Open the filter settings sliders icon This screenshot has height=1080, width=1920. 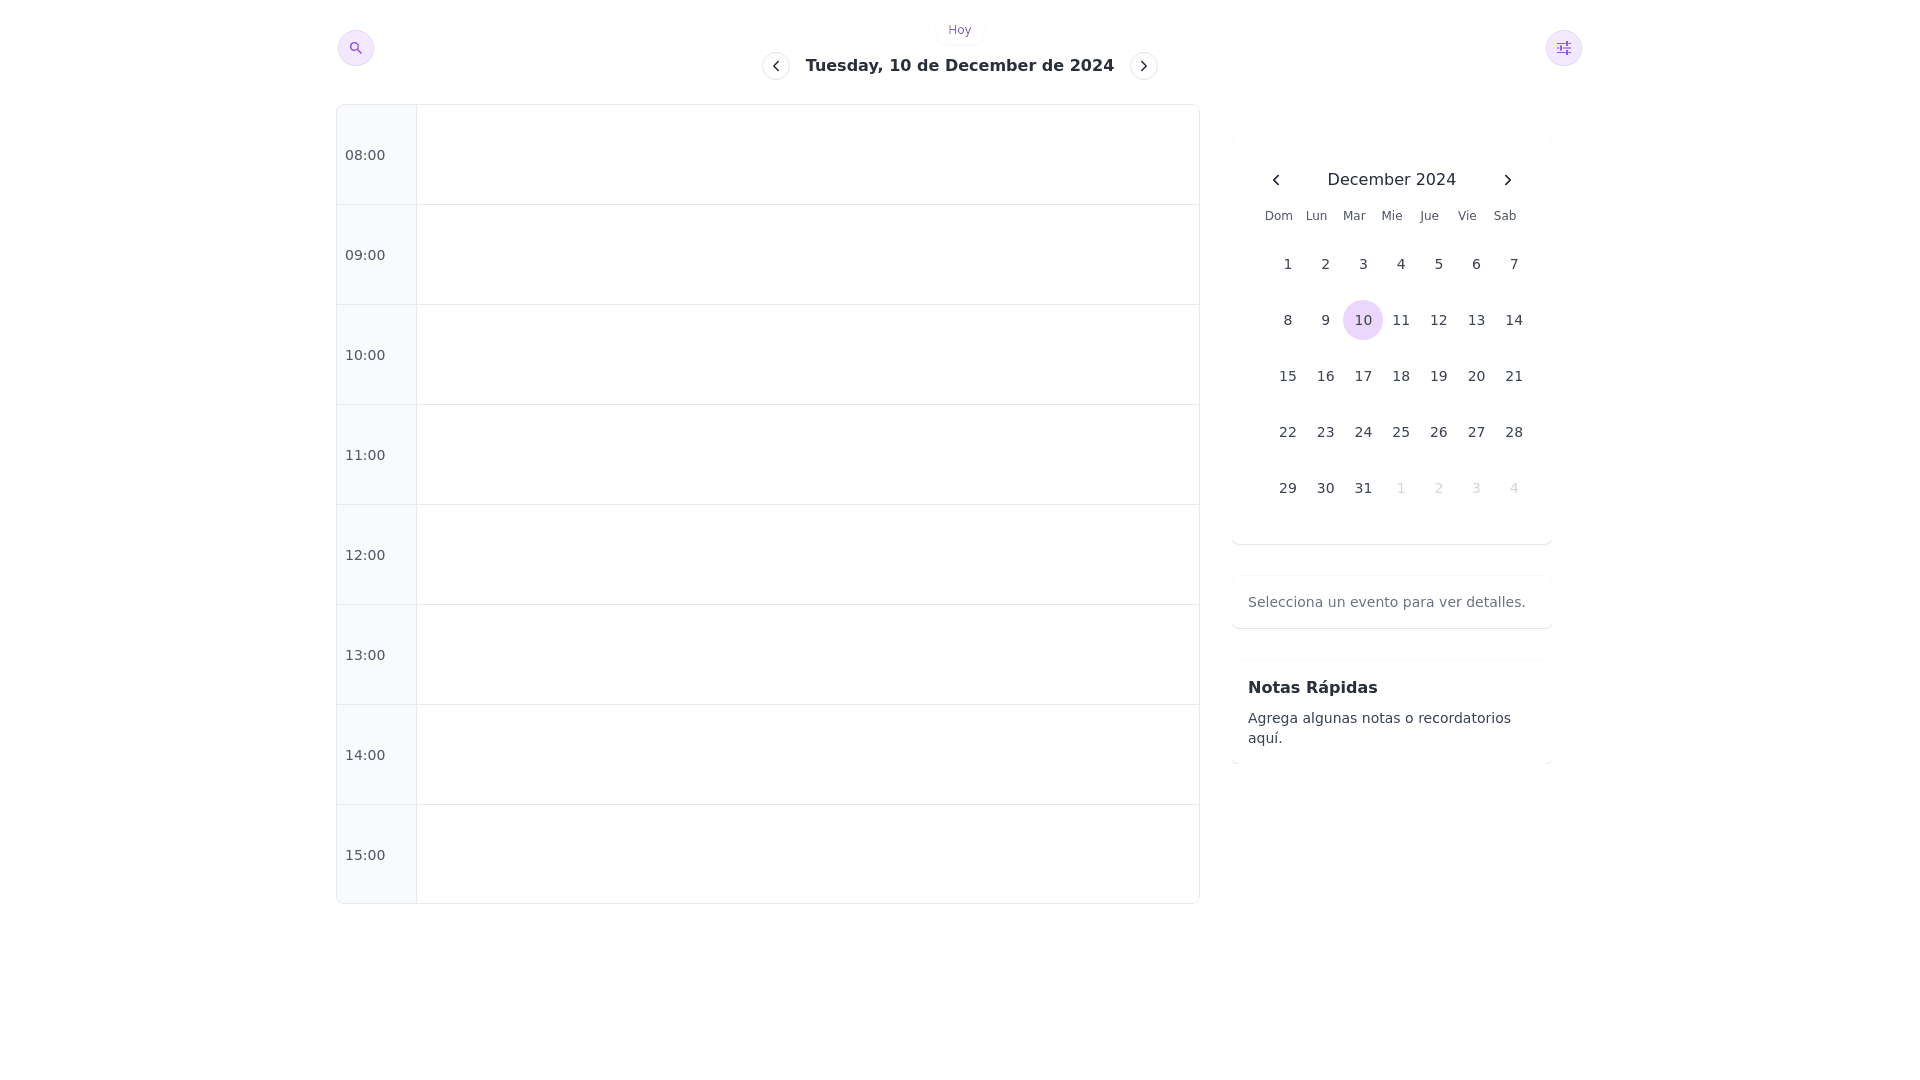click(1563, 48)
